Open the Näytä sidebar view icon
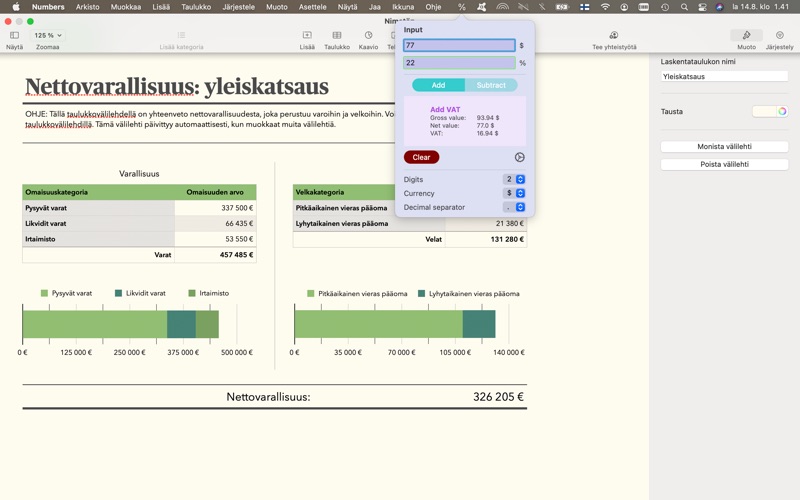Screen dimensions: 800x500 point(14,35)
